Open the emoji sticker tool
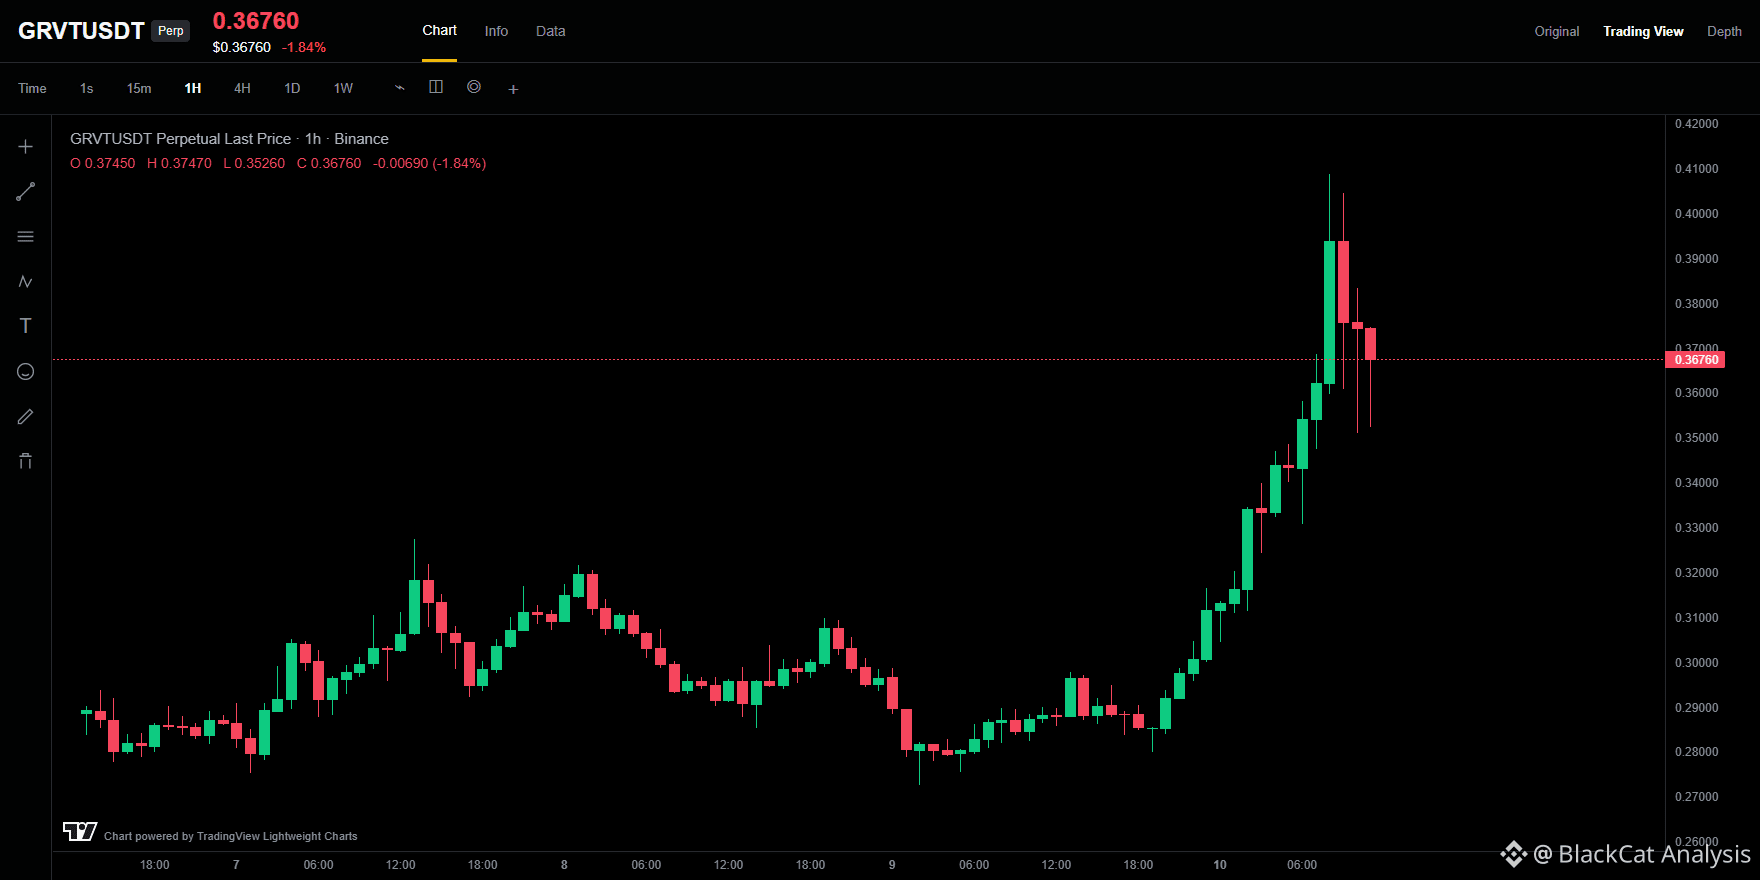This screenshot has width=1760, height=880. point(26,372)
